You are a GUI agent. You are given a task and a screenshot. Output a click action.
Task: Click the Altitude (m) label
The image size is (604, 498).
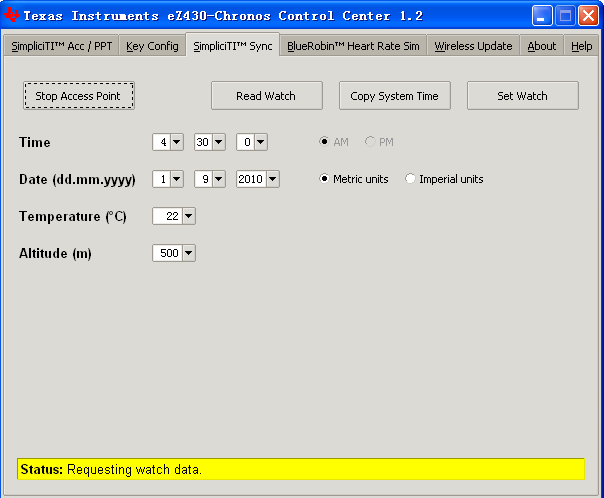pyautogui.click(x=55, y=253)
